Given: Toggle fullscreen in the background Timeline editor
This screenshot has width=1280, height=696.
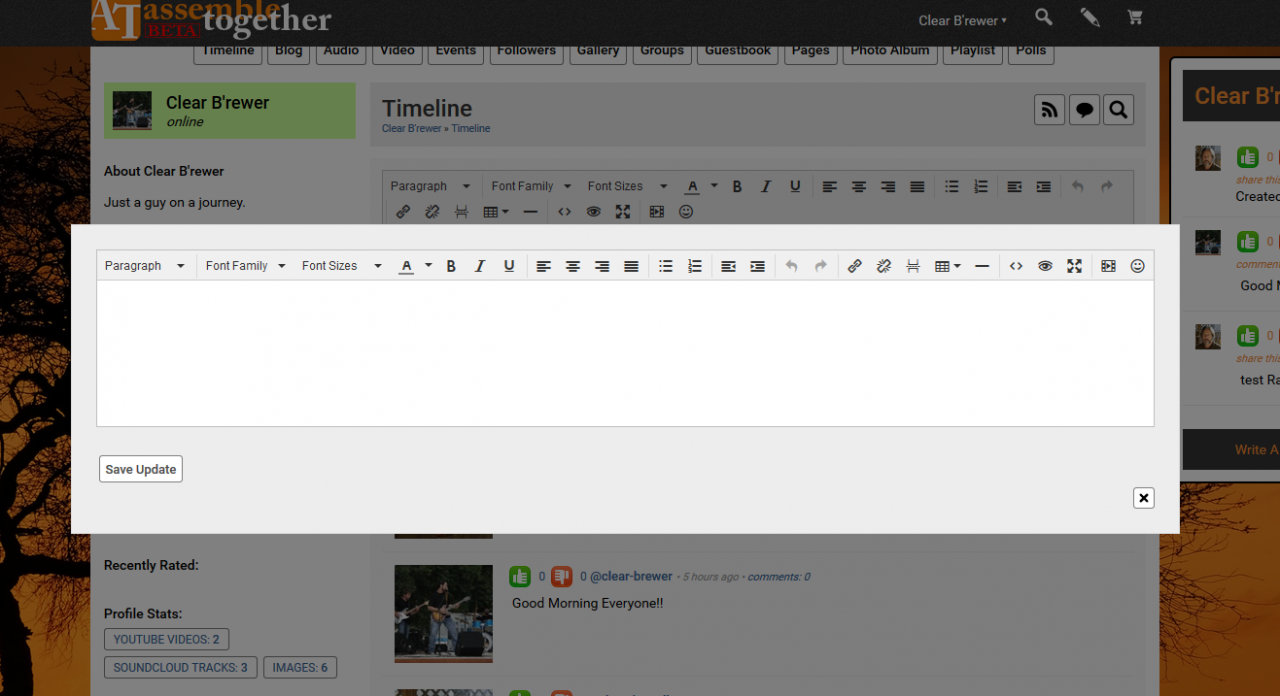Looking at the screenshot, I should tap(623, 212).
